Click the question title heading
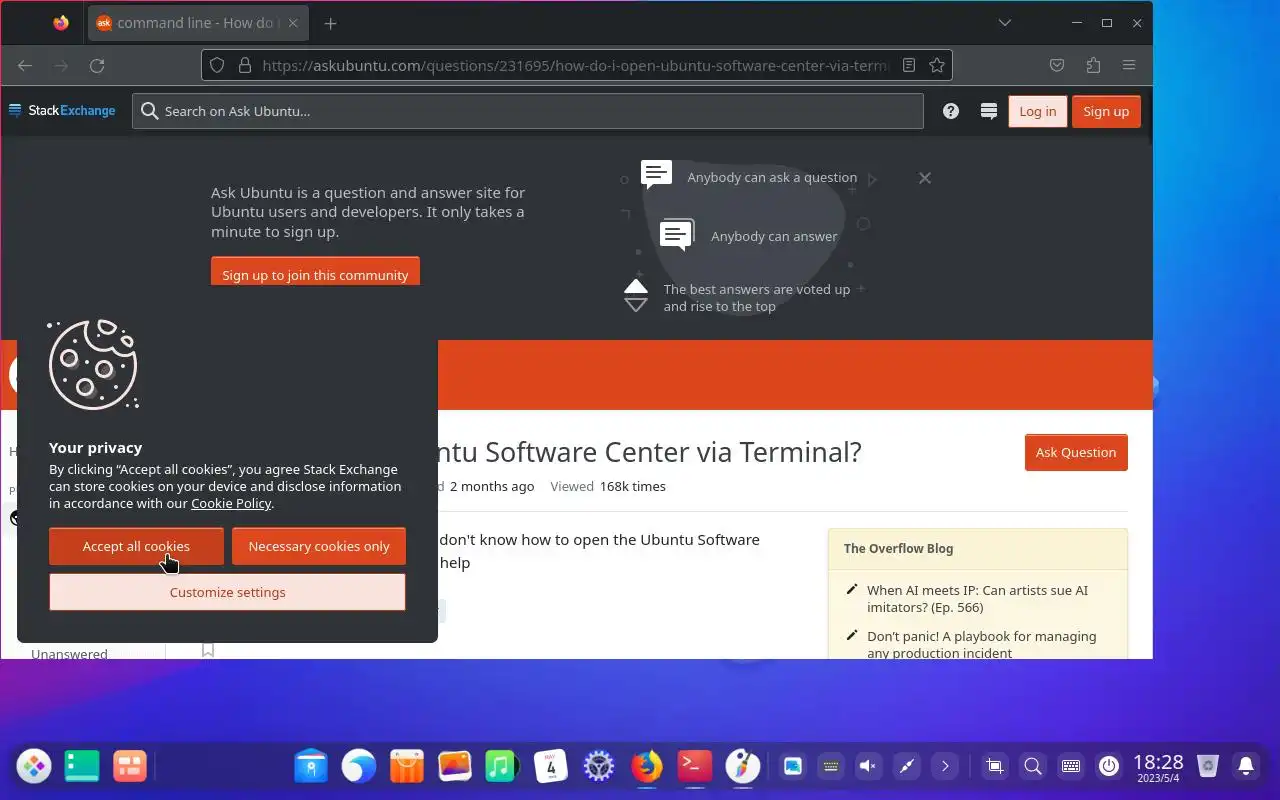Viewport: 1280px width, 800px height. coord(650,452)
